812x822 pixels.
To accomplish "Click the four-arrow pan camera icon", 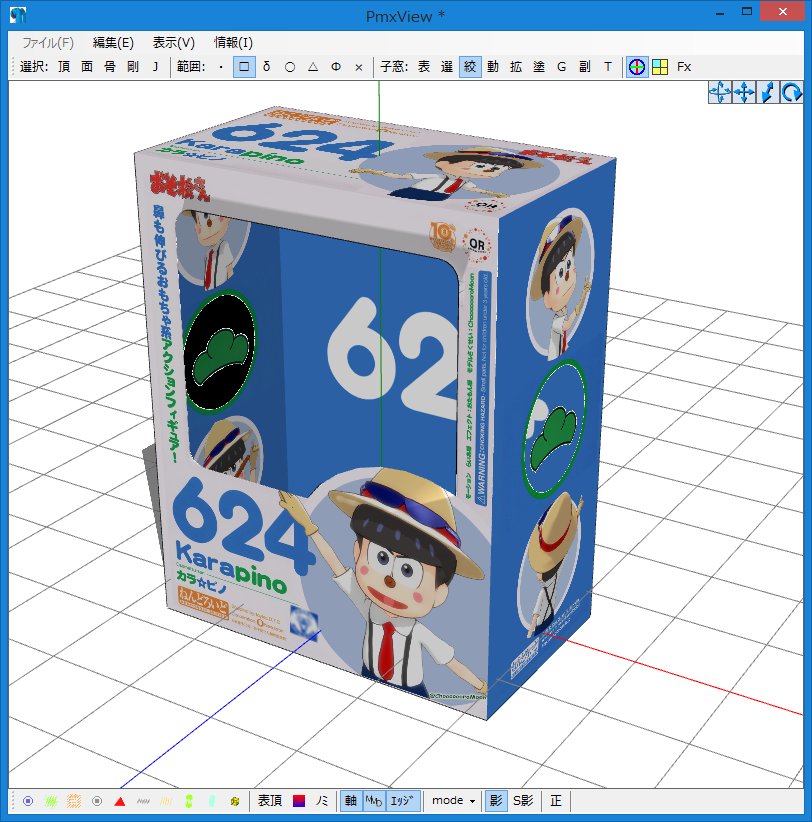I will click(x=744, y=92).
